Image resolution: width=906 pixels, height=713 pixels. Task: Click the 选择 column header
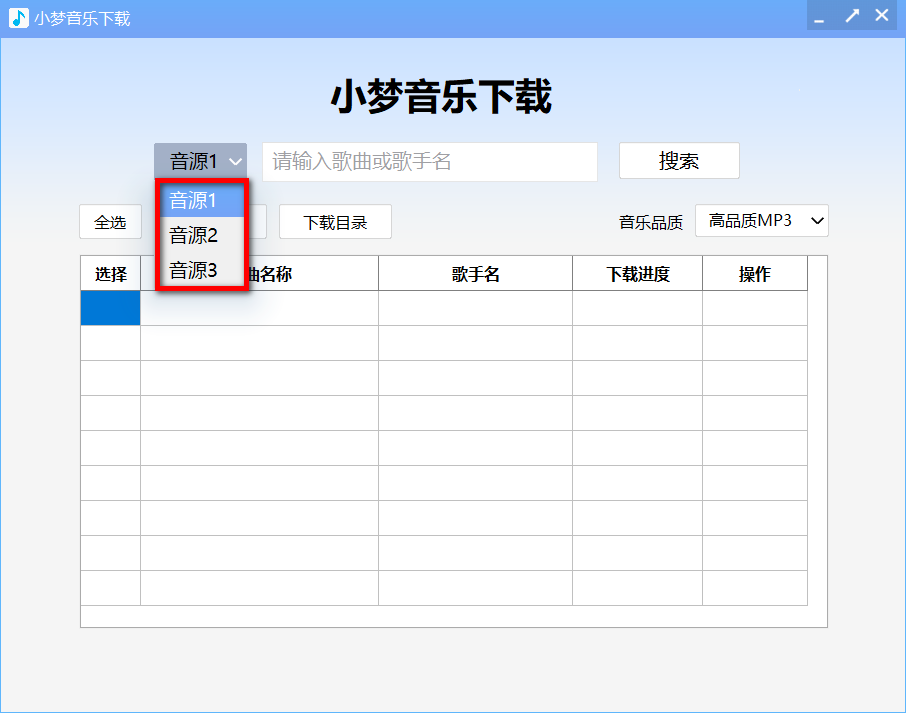pos(110,273)
